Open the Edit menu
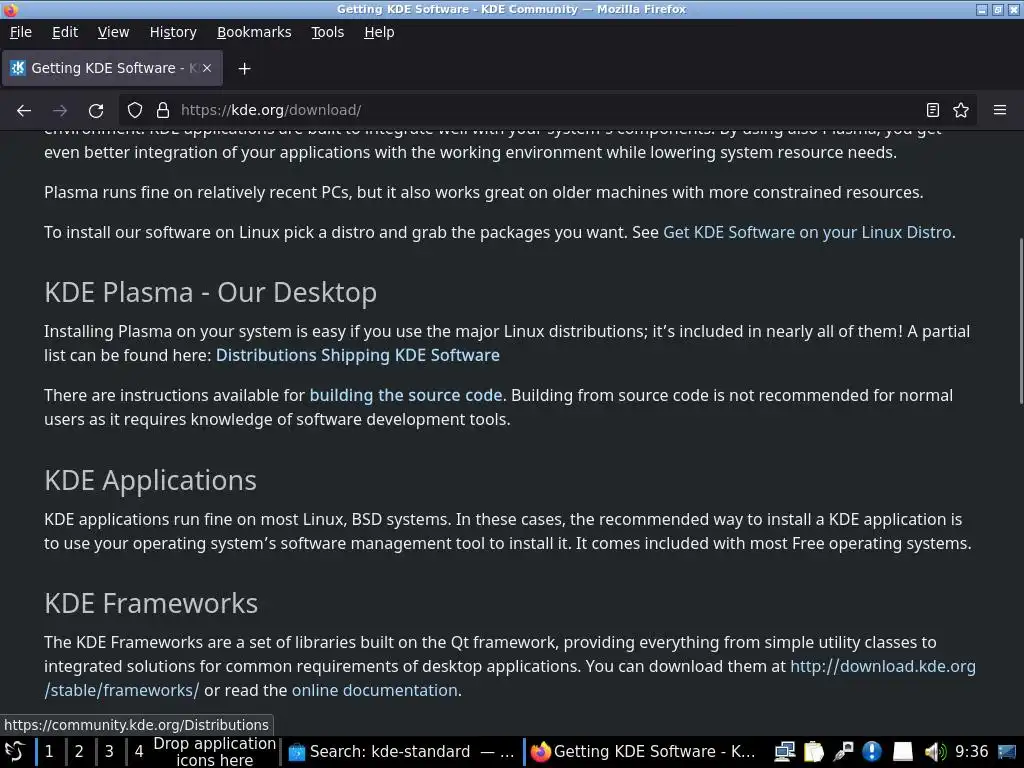The width and height of the screenshot is (1024, 768). click(65, 32)
